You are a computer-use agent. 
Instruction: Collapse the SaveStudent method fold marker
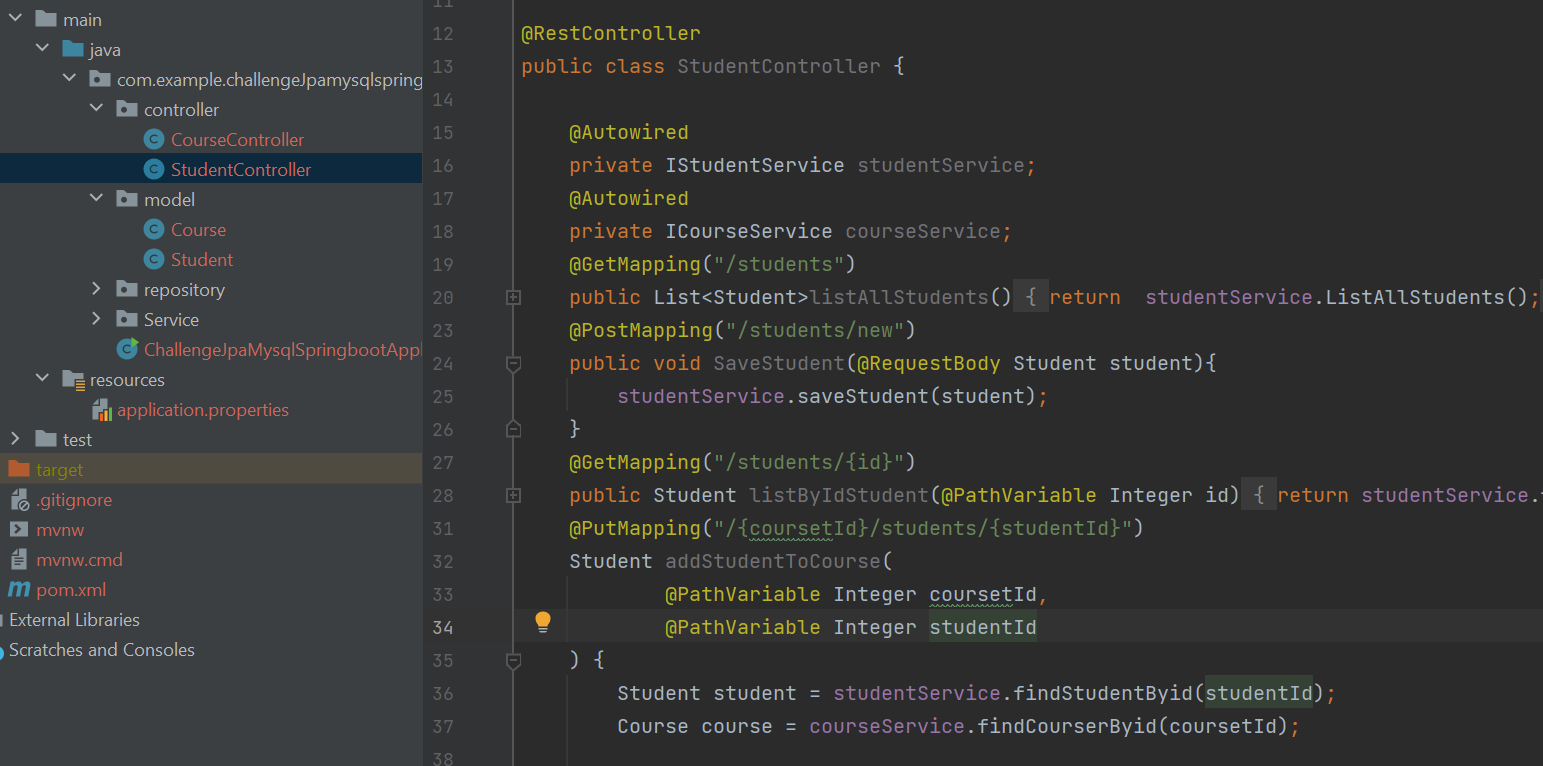pos(513,364)
